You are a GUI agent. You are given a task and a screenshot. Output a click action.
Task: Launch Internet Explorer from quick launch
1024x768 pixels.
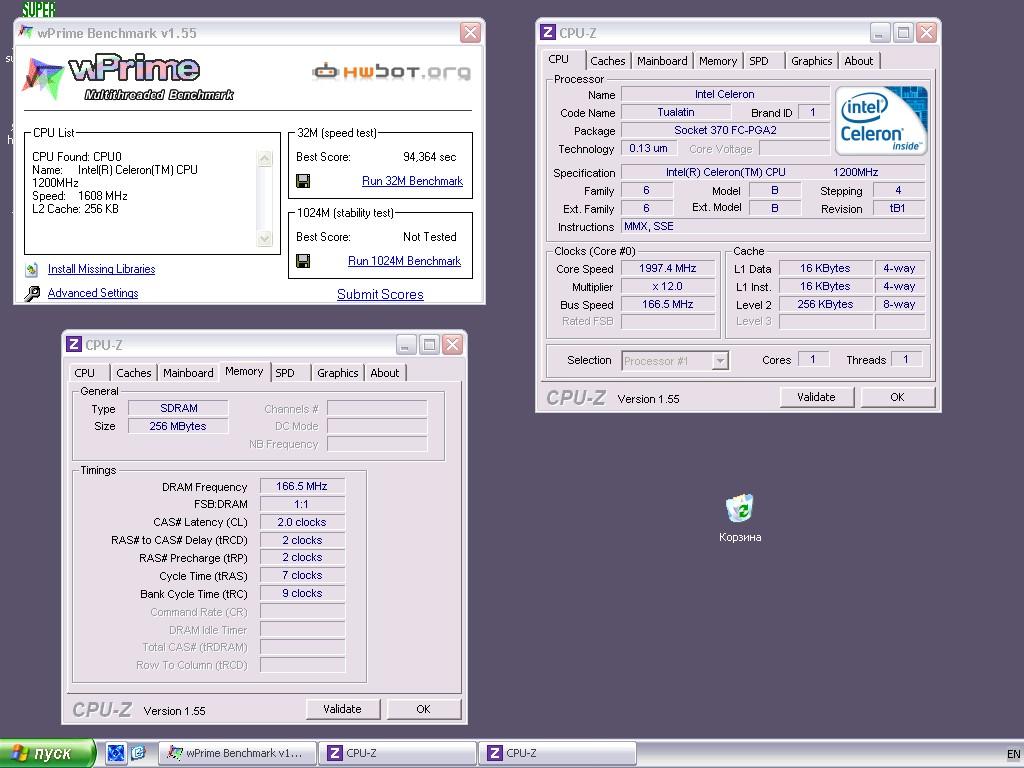pyautogui.click(x=138, y=753)
